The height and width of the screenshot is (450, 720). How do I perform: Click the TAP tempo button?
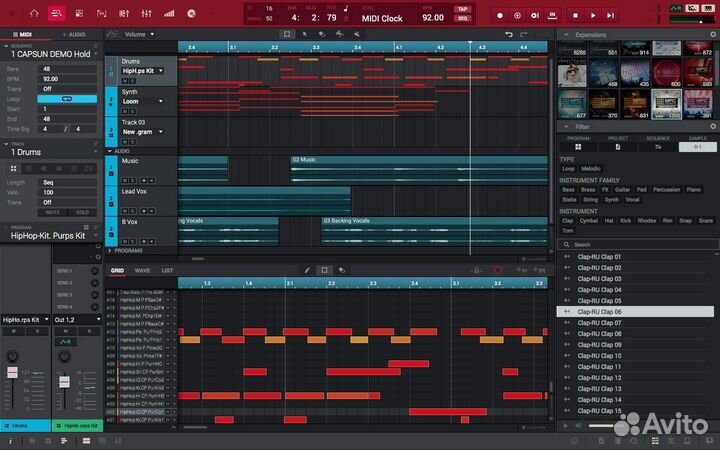coord(462,9)
